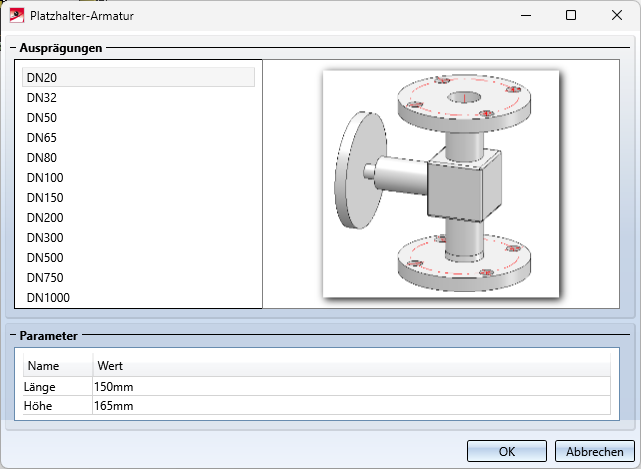
Task: Select the DN32 variant
Action: (138, 98)
